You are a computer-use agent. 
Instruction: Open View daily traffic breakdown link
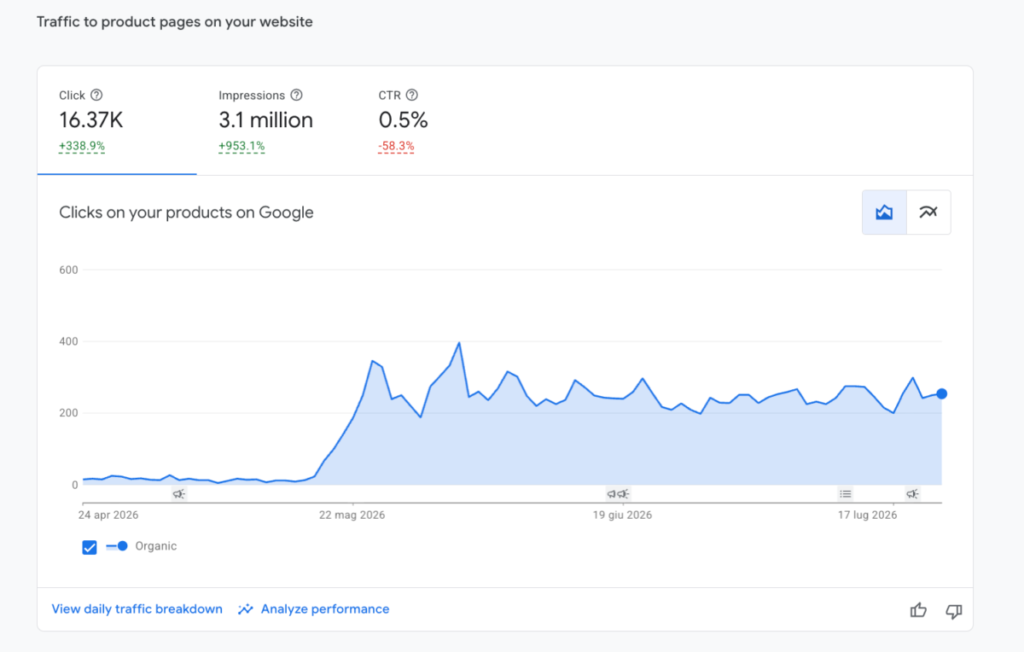(x=137, y=609)
